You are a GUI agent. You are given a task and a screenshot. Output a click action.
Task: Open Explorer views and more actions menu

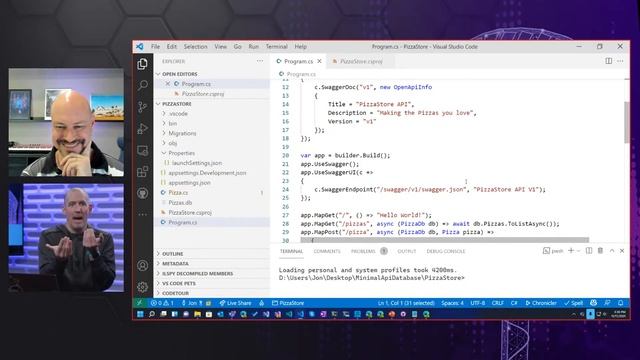(x=260, y=61)
